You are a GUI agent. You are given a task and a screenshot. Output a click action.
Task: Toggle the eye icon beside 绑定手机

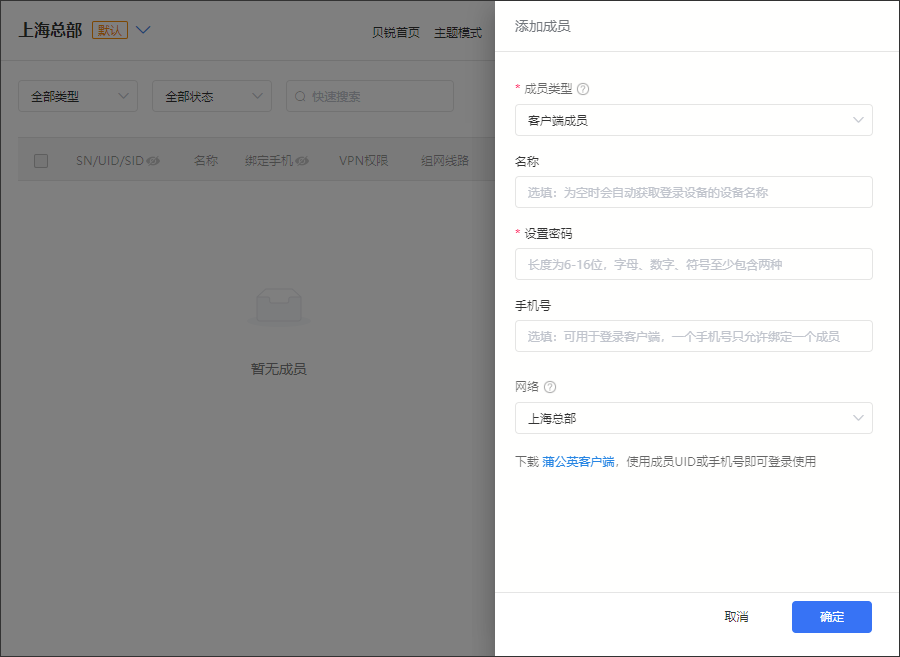click(302, 161)
